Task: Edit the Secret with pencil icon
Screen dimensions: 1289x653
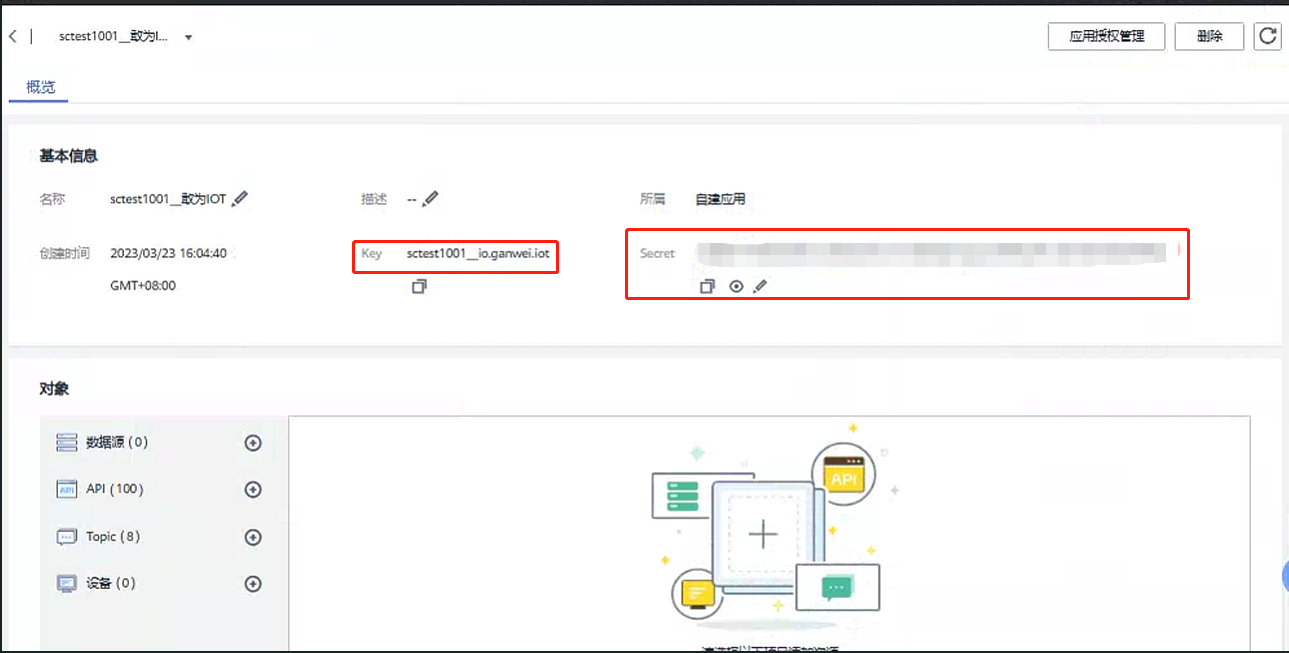Action: (x=760, y=286)
